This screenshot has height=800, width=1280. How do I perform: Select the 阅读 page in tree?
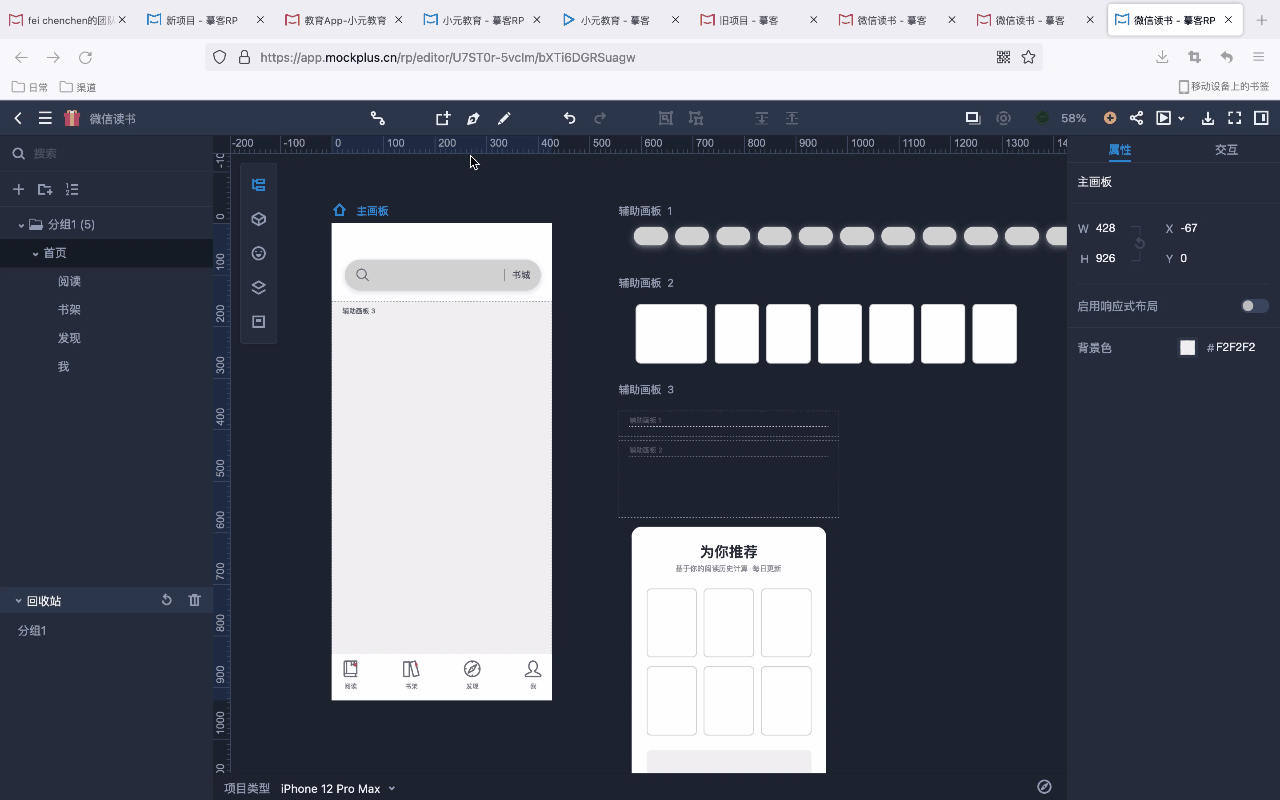(69, 282)
